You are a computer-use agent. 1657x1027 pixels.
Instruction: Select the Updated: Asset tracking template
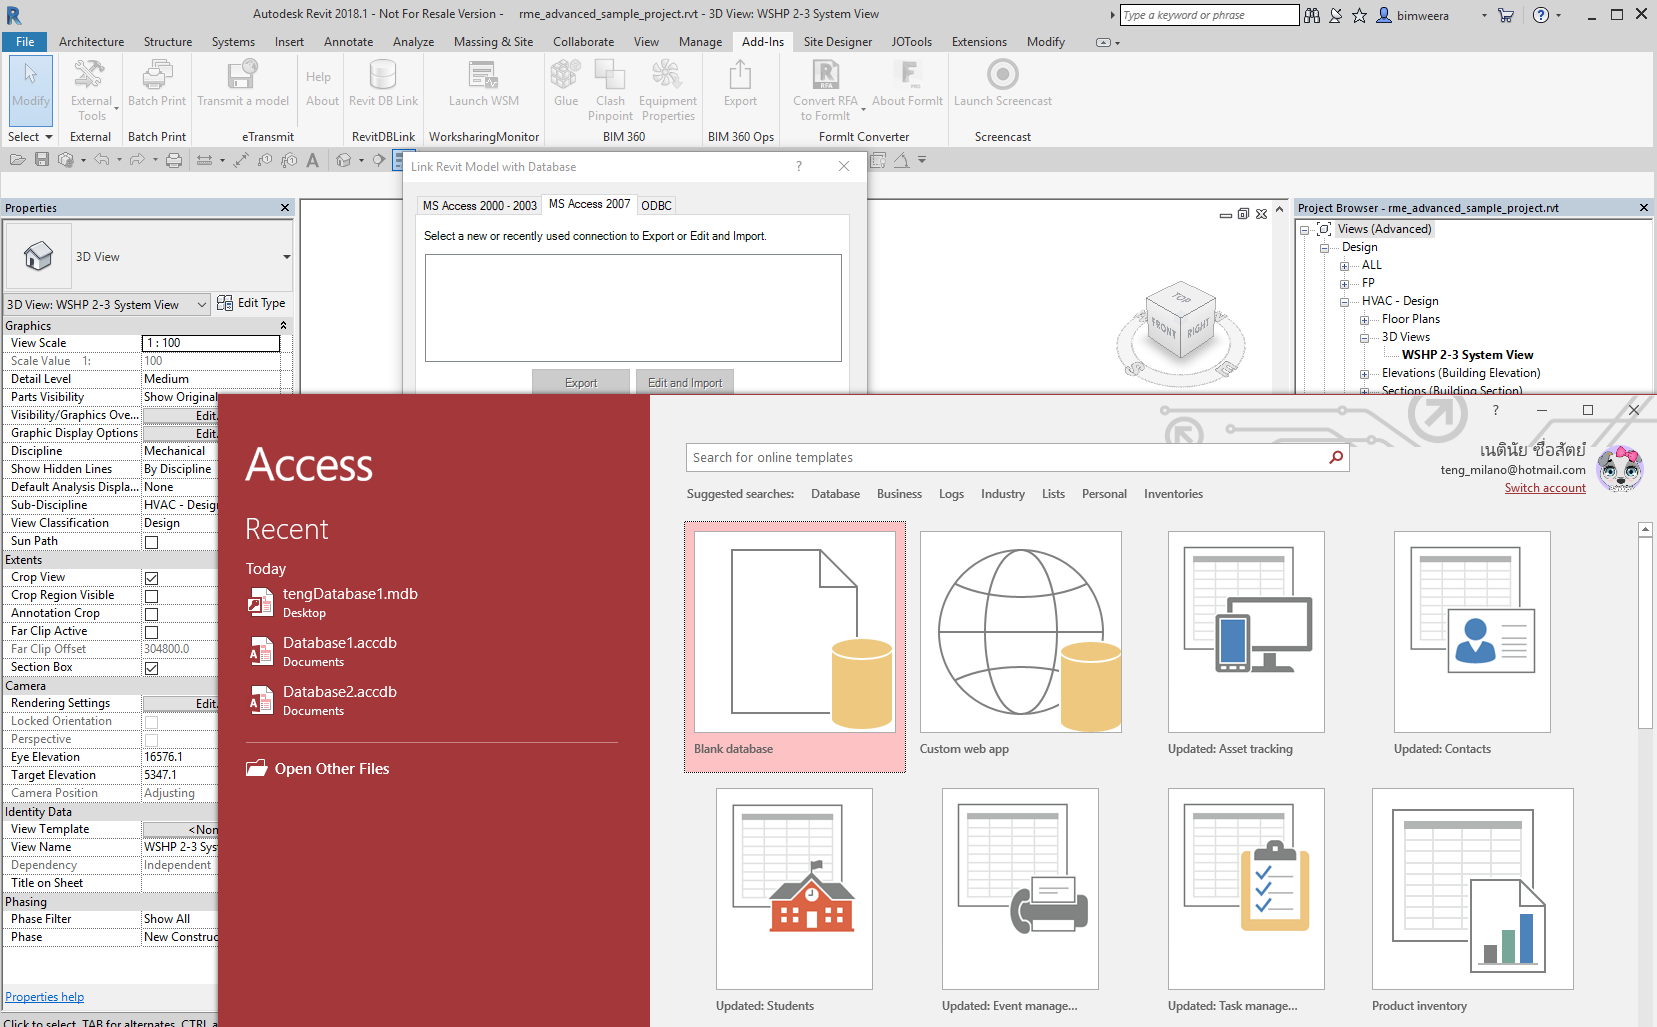click(x=1246, y=644)
